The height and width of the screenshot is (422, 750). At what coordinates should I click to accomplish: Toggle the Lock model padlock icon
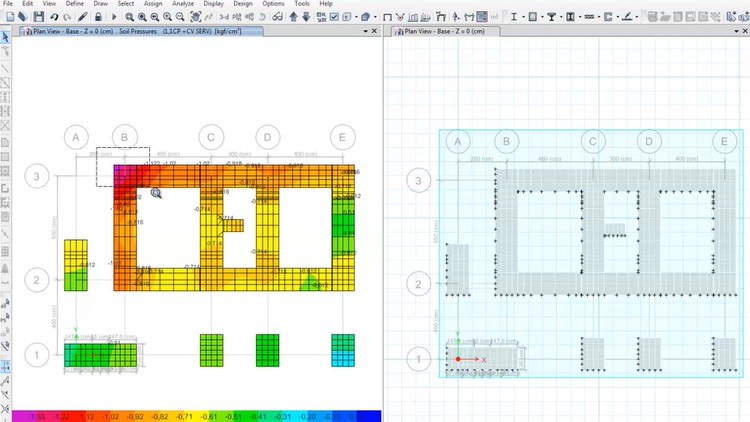coord(98,17)
